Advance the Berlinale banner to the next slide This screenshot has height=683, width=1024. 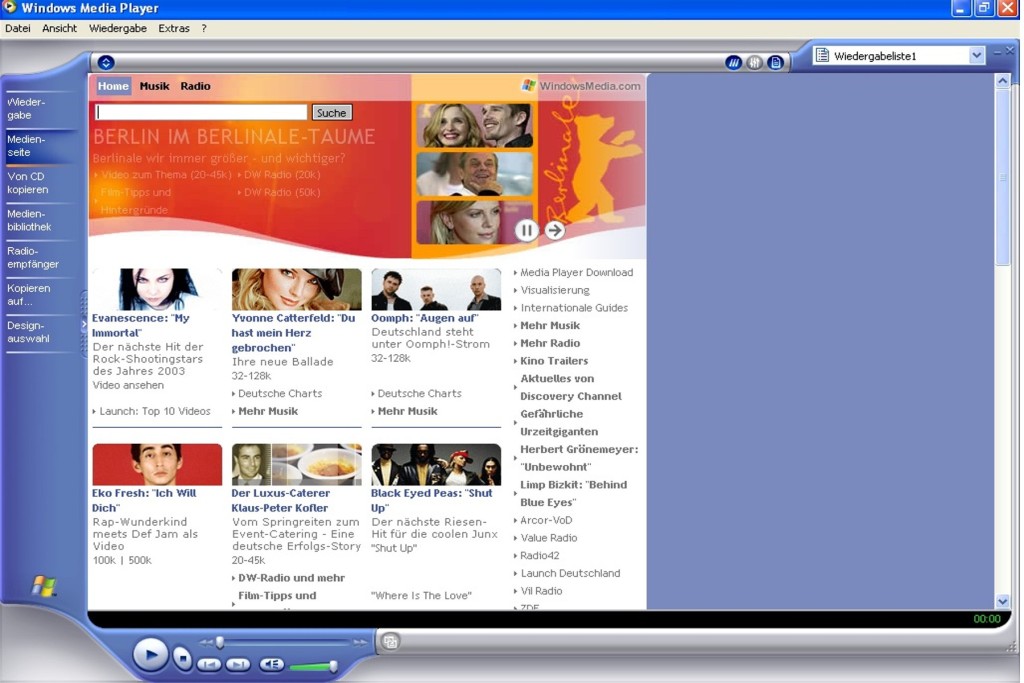pyautogui.click(x=554, y=230)
